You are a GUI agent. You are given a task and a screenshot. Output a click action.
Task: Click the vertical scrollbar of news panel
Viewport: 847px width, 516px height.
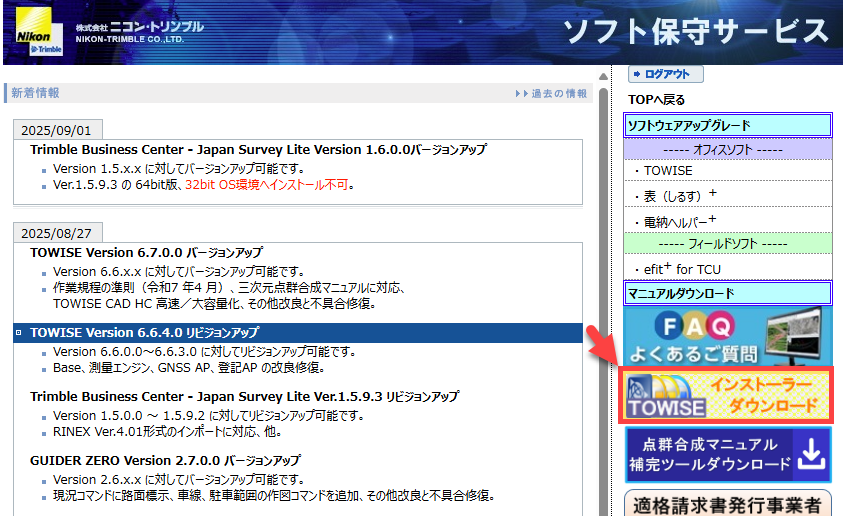point(602,300)
